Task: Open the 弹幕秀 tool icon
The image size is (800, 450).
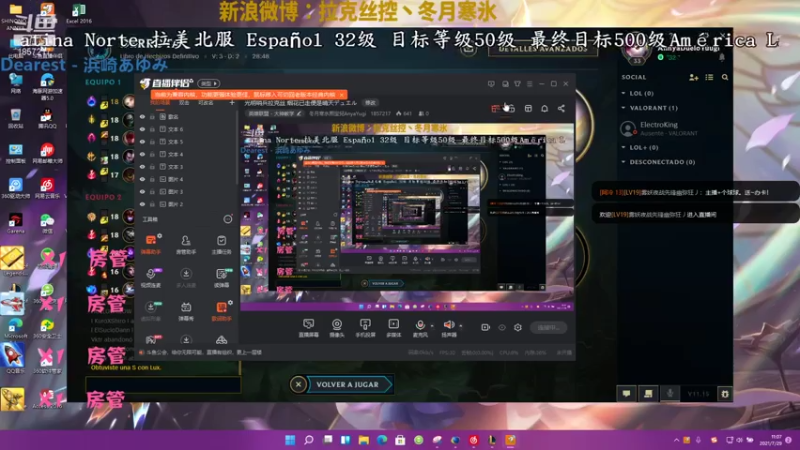Action: (x=186, y=311)
